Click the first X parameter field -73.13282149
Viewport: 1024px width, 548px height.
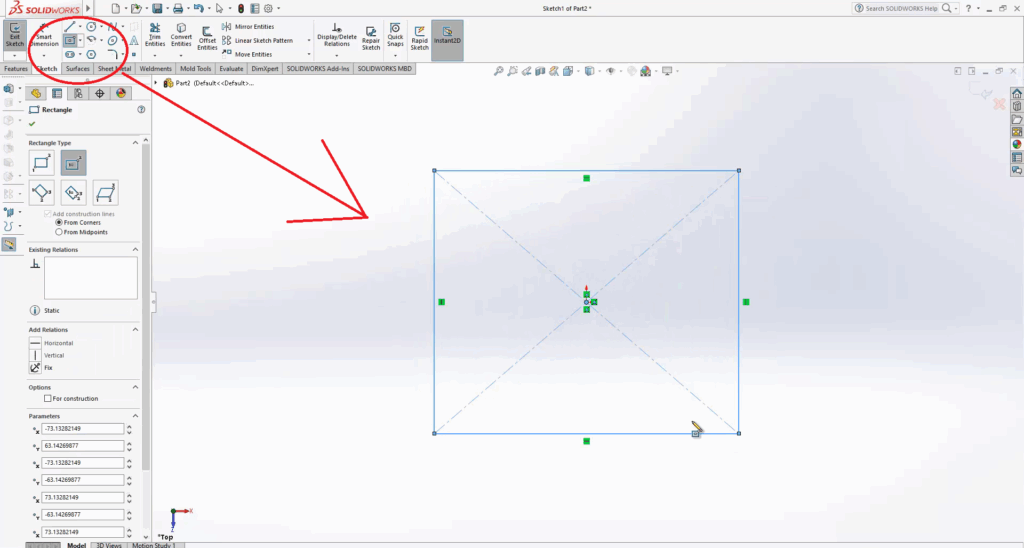click(82, 428)
